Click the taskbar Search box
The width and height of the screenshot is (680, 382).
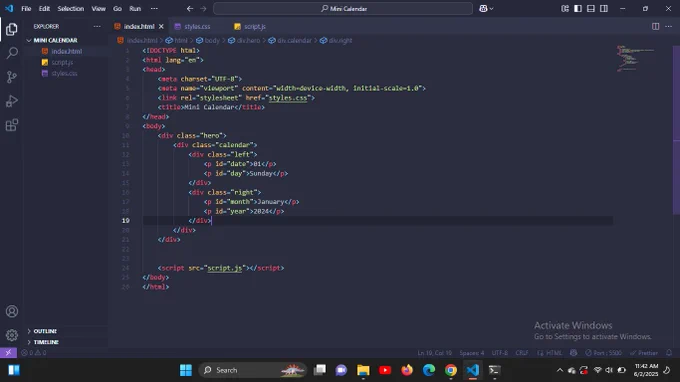click(253, 370)
